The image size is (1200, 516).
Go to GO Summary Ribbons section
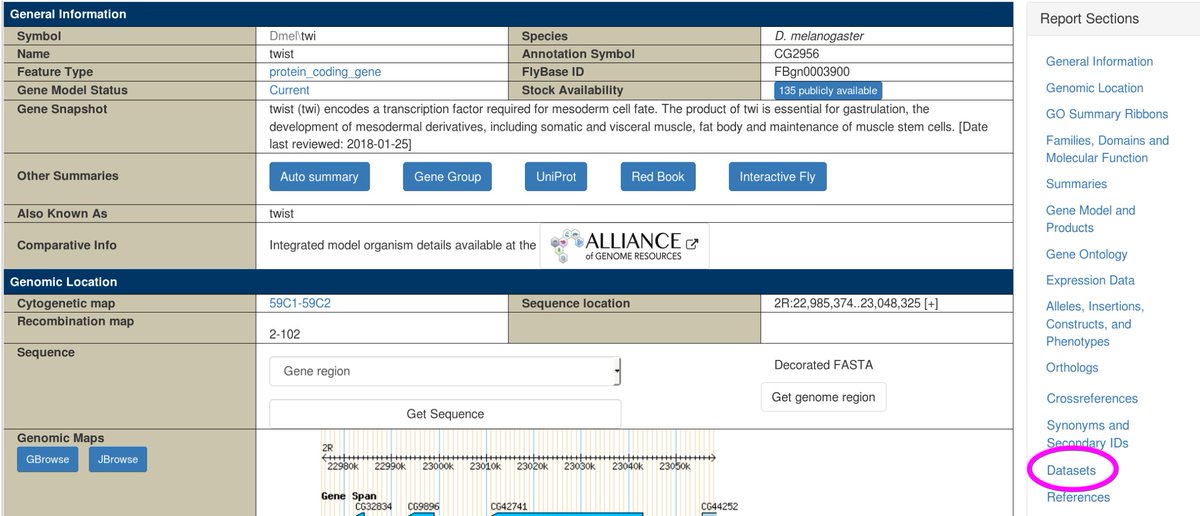1107,114
